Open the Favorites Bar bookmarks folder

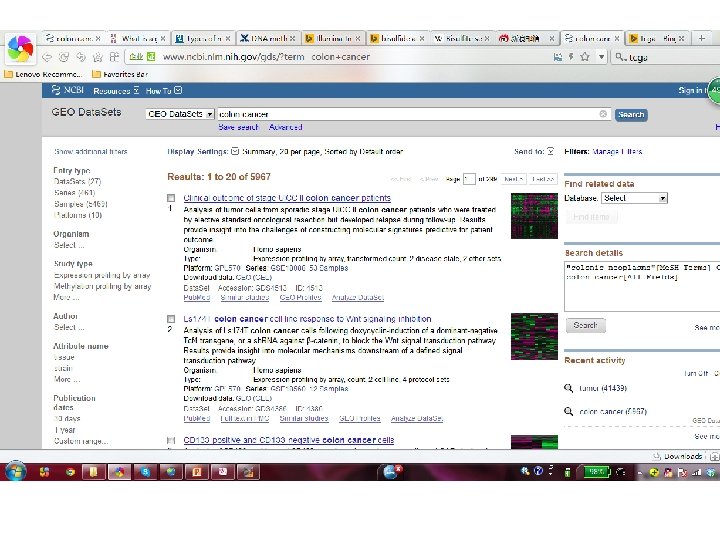pos(120,74)
